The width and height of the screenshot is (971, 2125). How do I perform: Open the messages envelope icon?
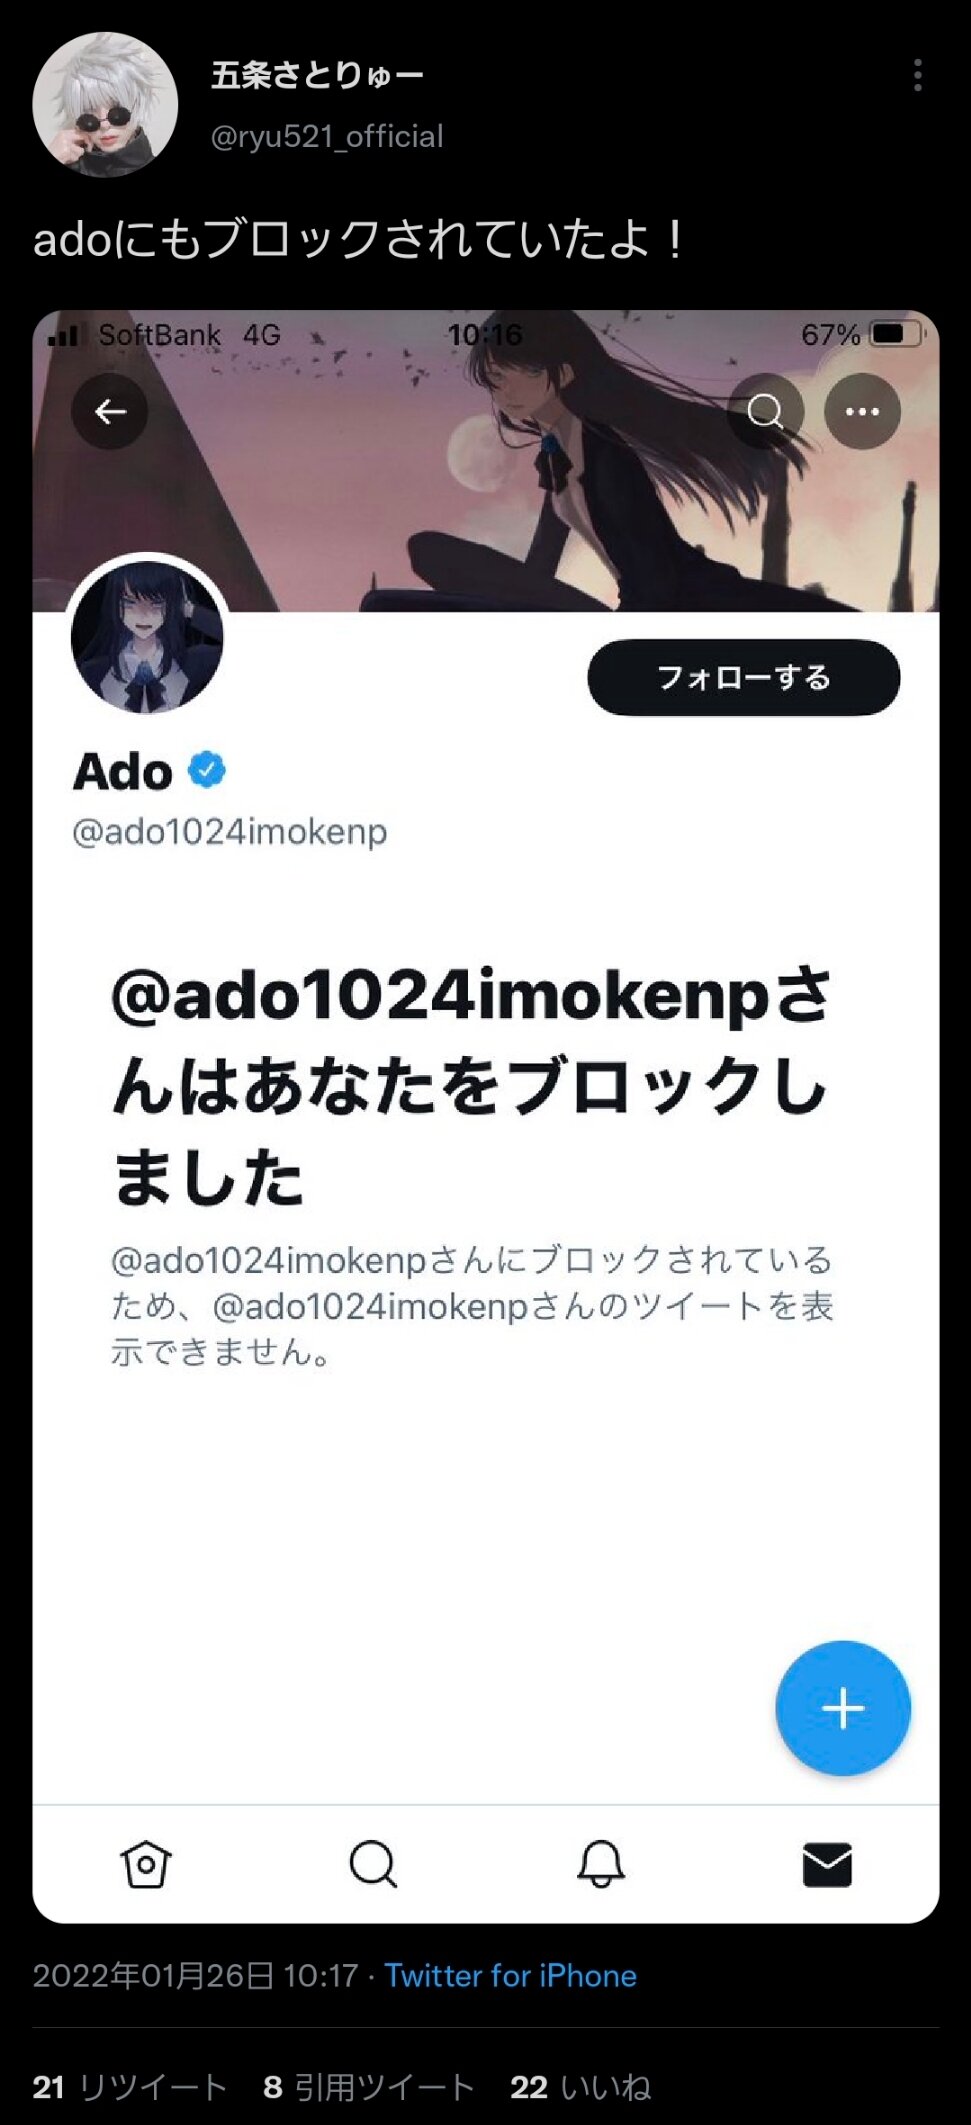827,1865
